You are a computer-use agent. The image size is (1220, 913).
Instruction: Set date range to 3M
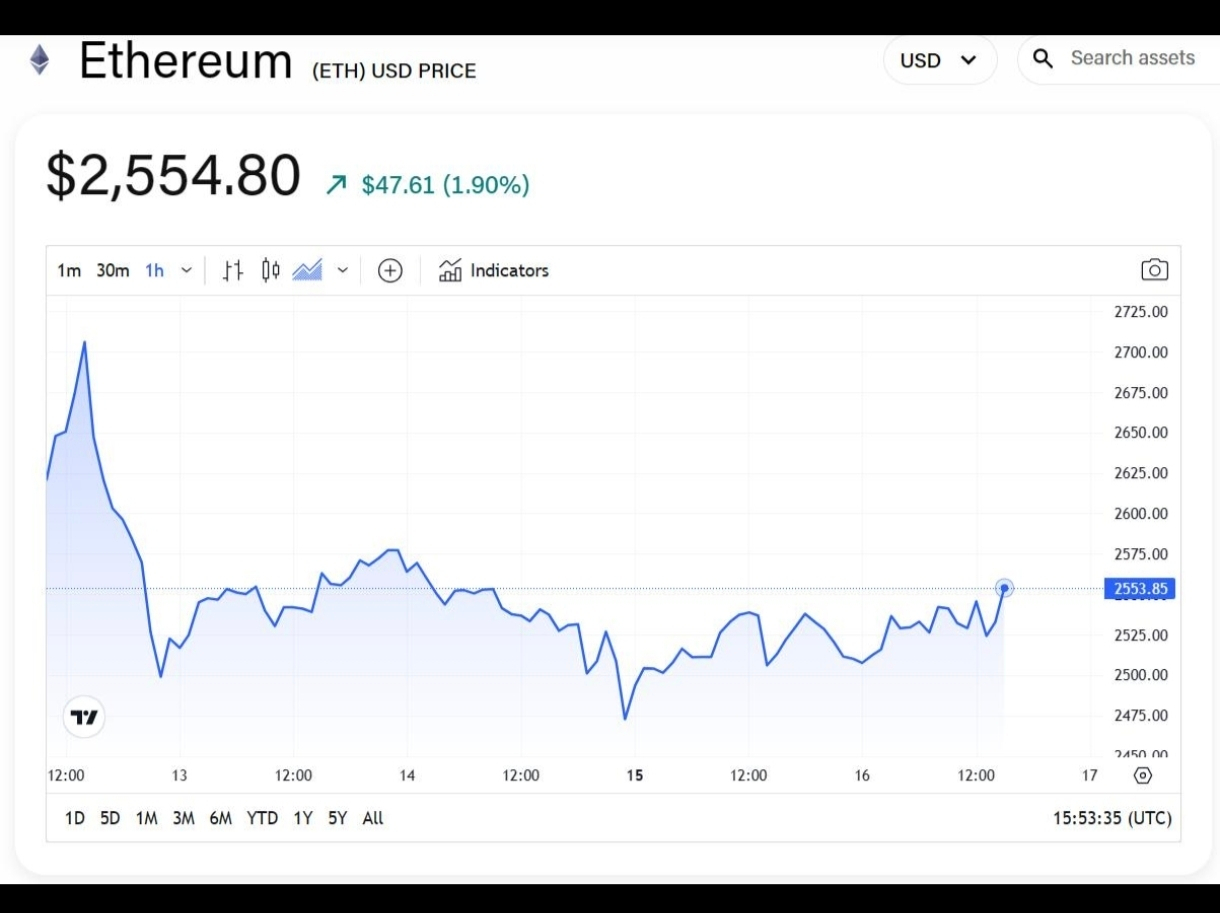coord(183,818)
